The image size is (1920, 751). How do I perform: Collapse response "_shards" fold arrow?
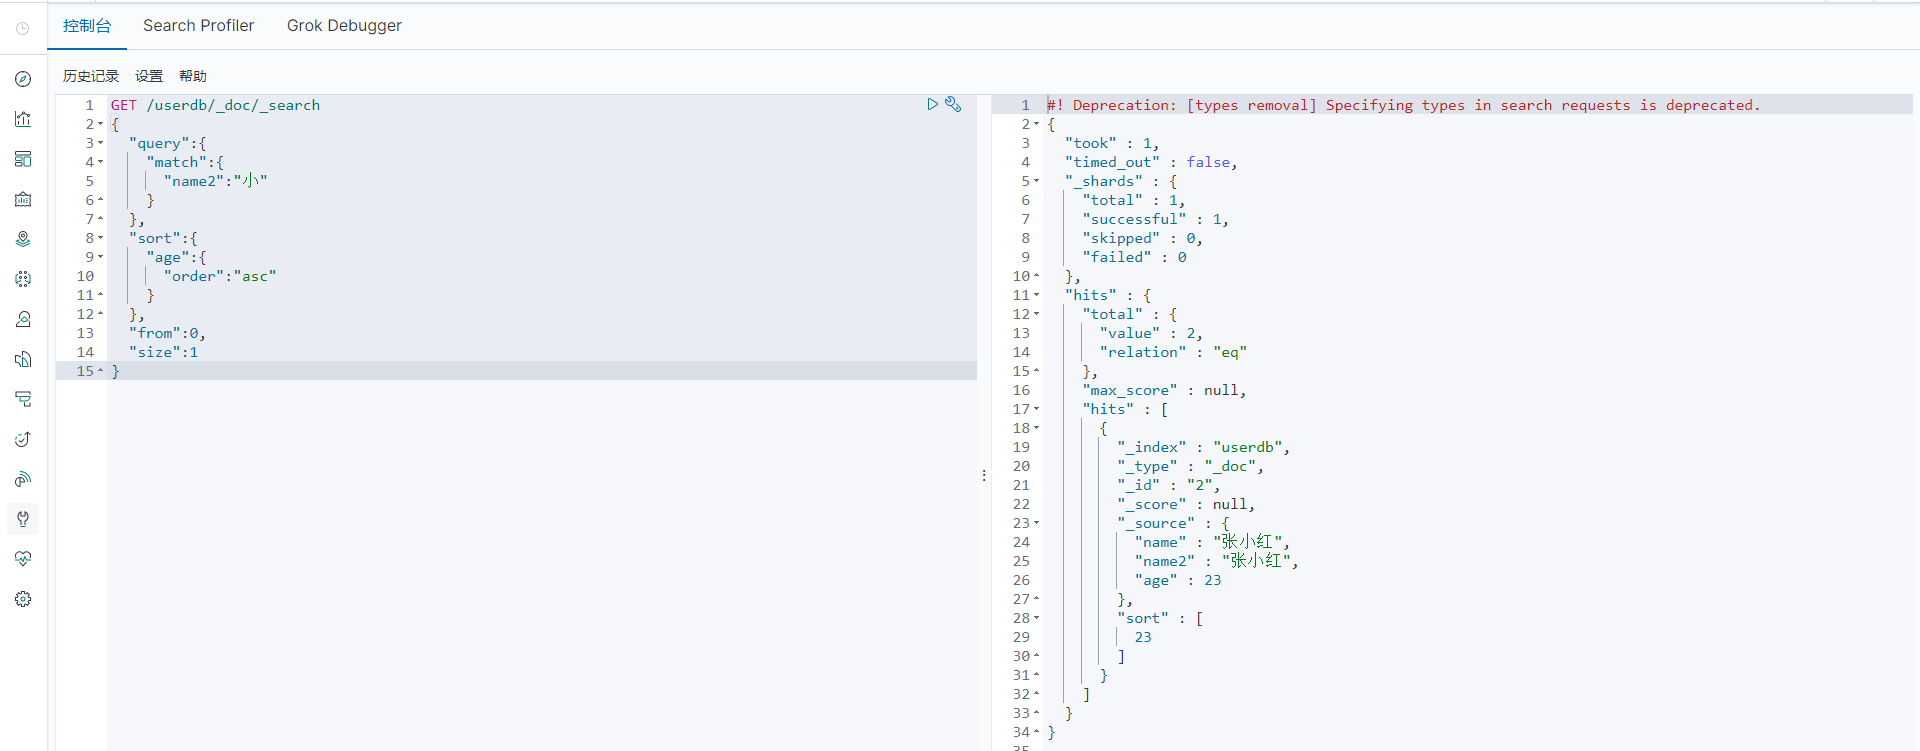1037,181
